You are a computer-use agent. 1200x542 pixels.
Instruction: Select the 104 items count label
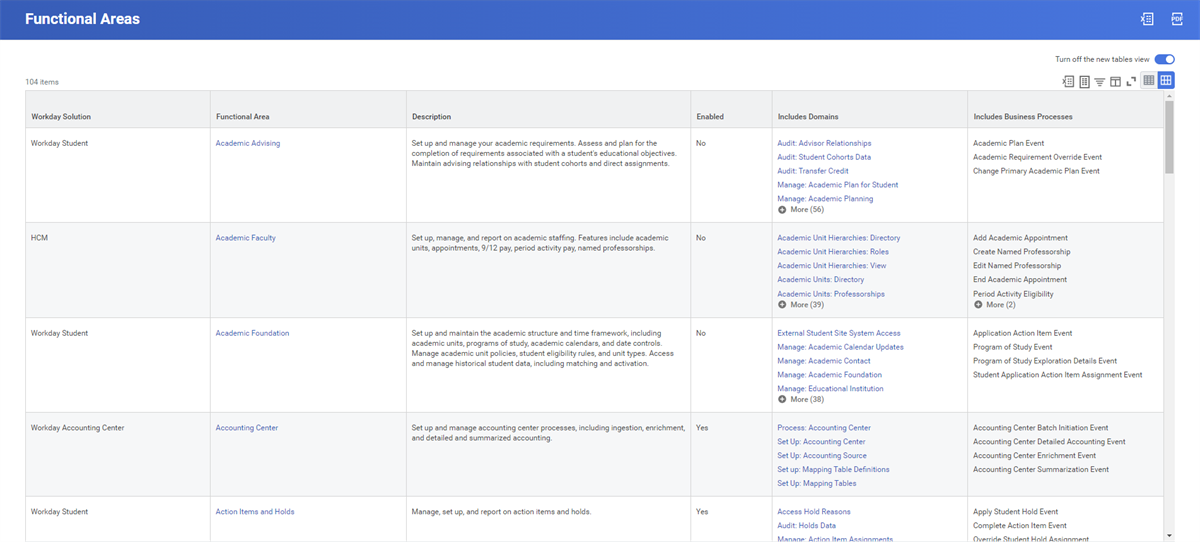click(x=42, y=82)
